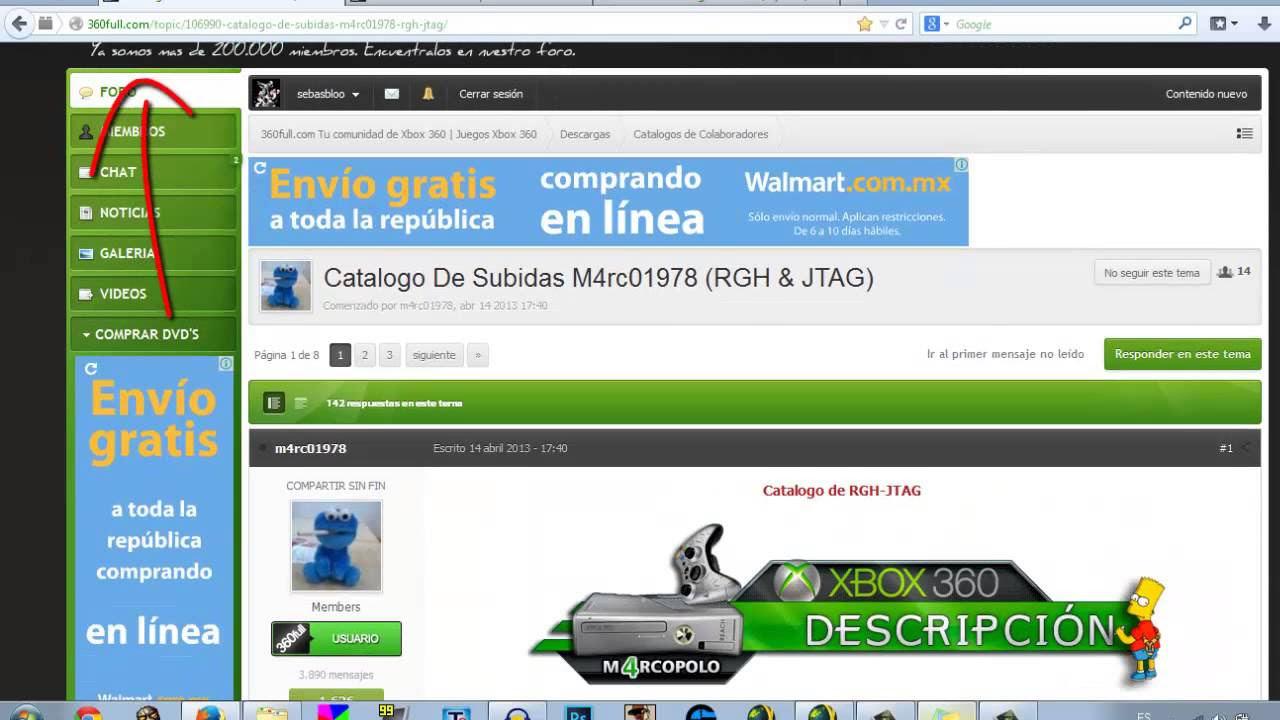The width and height of the screenshot is (1280, 720).
Task: Click the Walmart banner ad info icon
Action: point(961,165)
